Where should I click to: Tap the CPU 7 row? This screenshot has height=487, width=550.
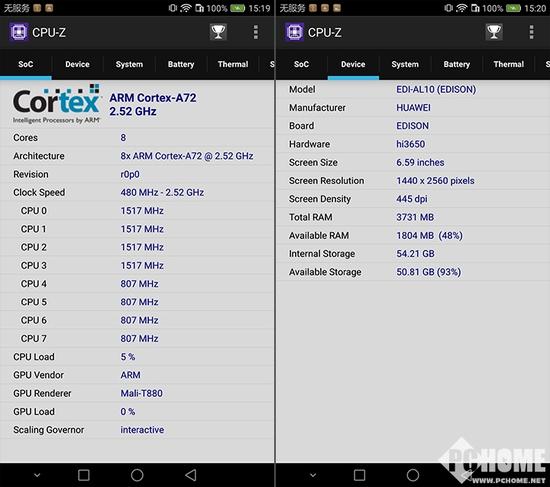coord(137,338)
